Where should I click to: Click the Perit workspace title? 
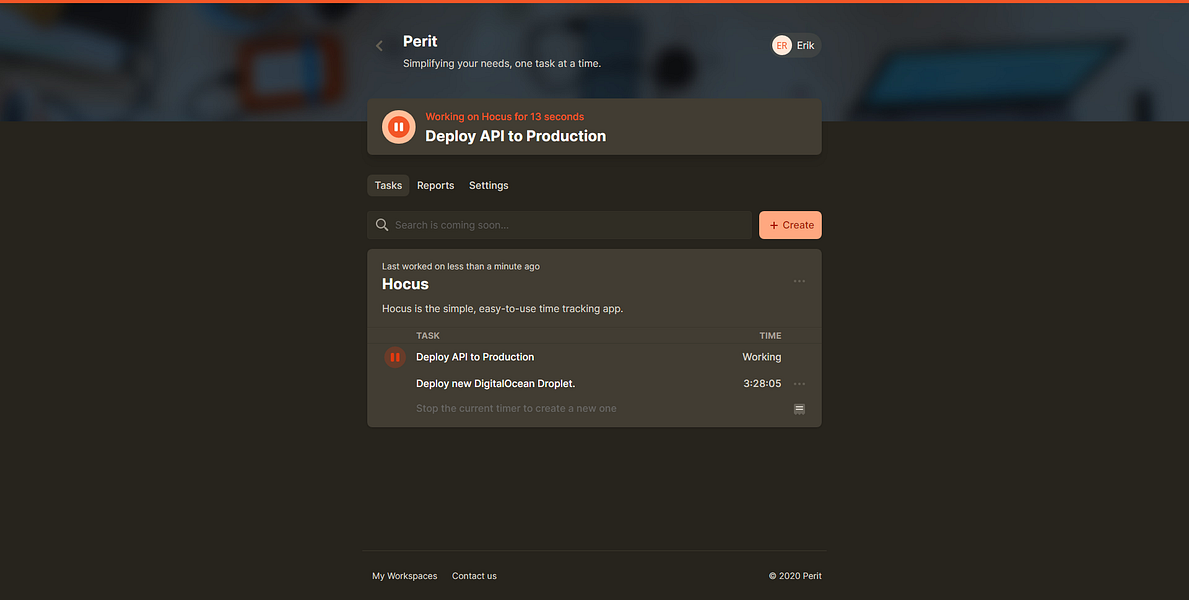click(x=420, y=42)
